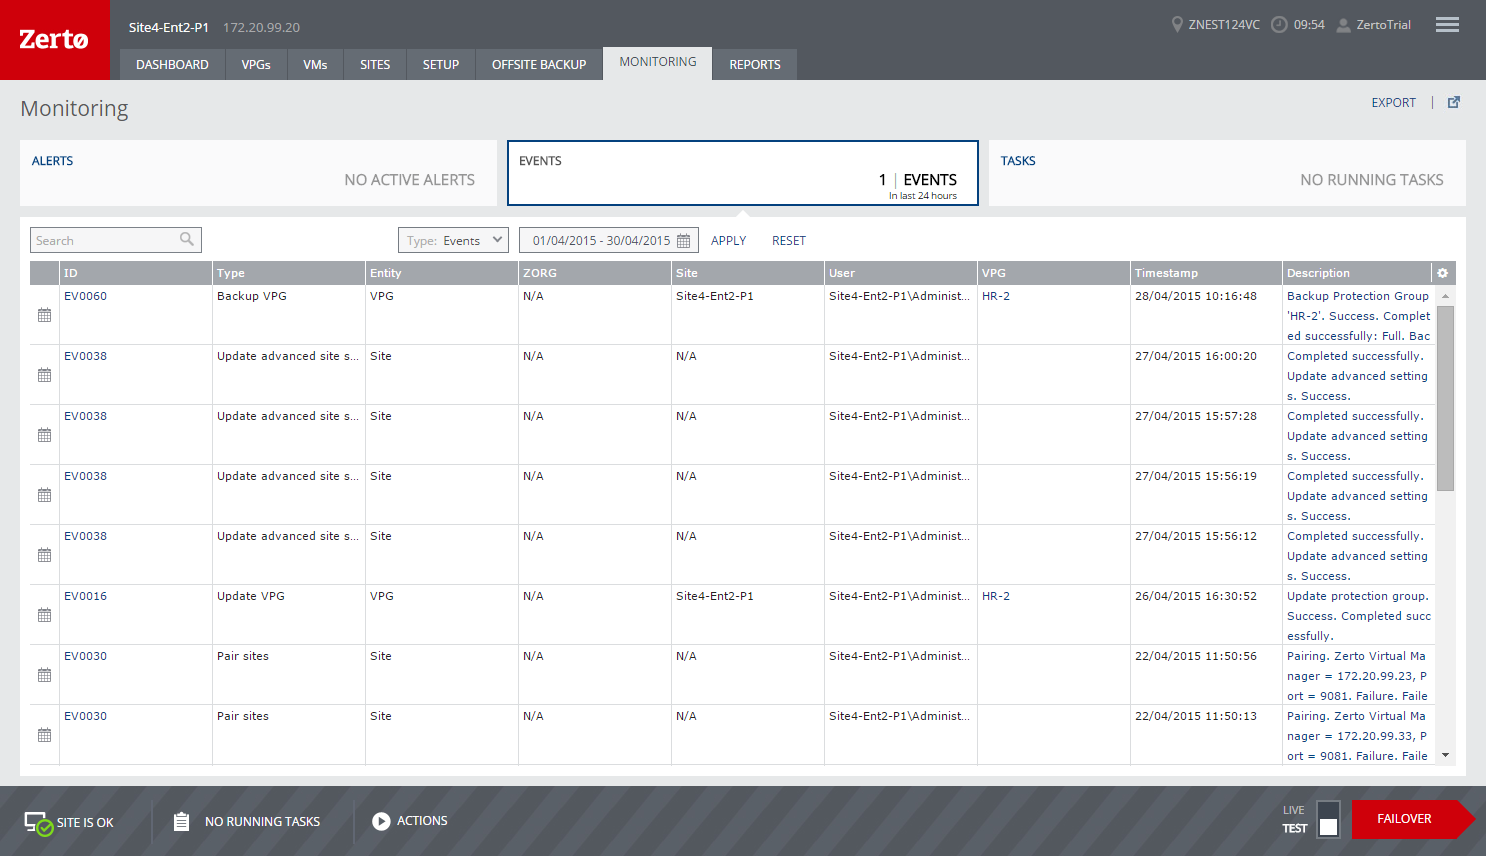Click the clock icon beside 09:54
The width and height of the screenshot is (1486, 856).
tap(1279, 24)
